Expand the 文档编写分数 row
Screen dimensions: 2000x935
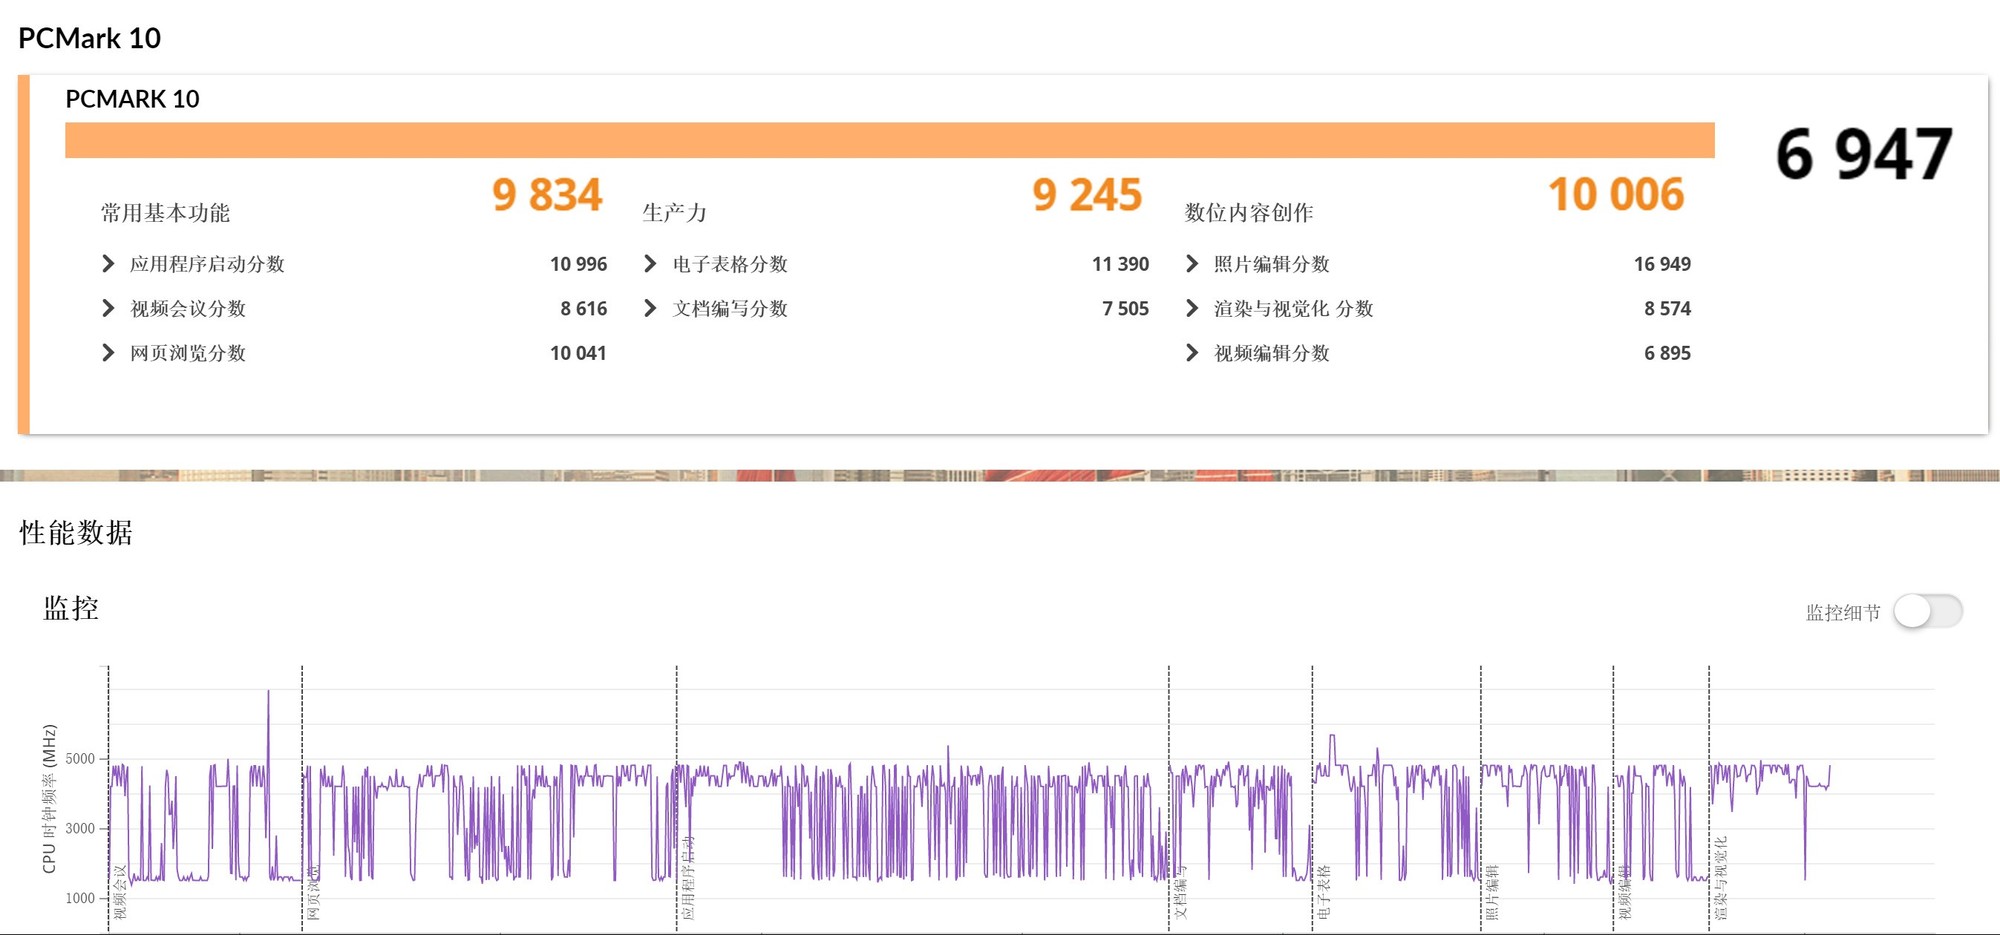(650, 309)
